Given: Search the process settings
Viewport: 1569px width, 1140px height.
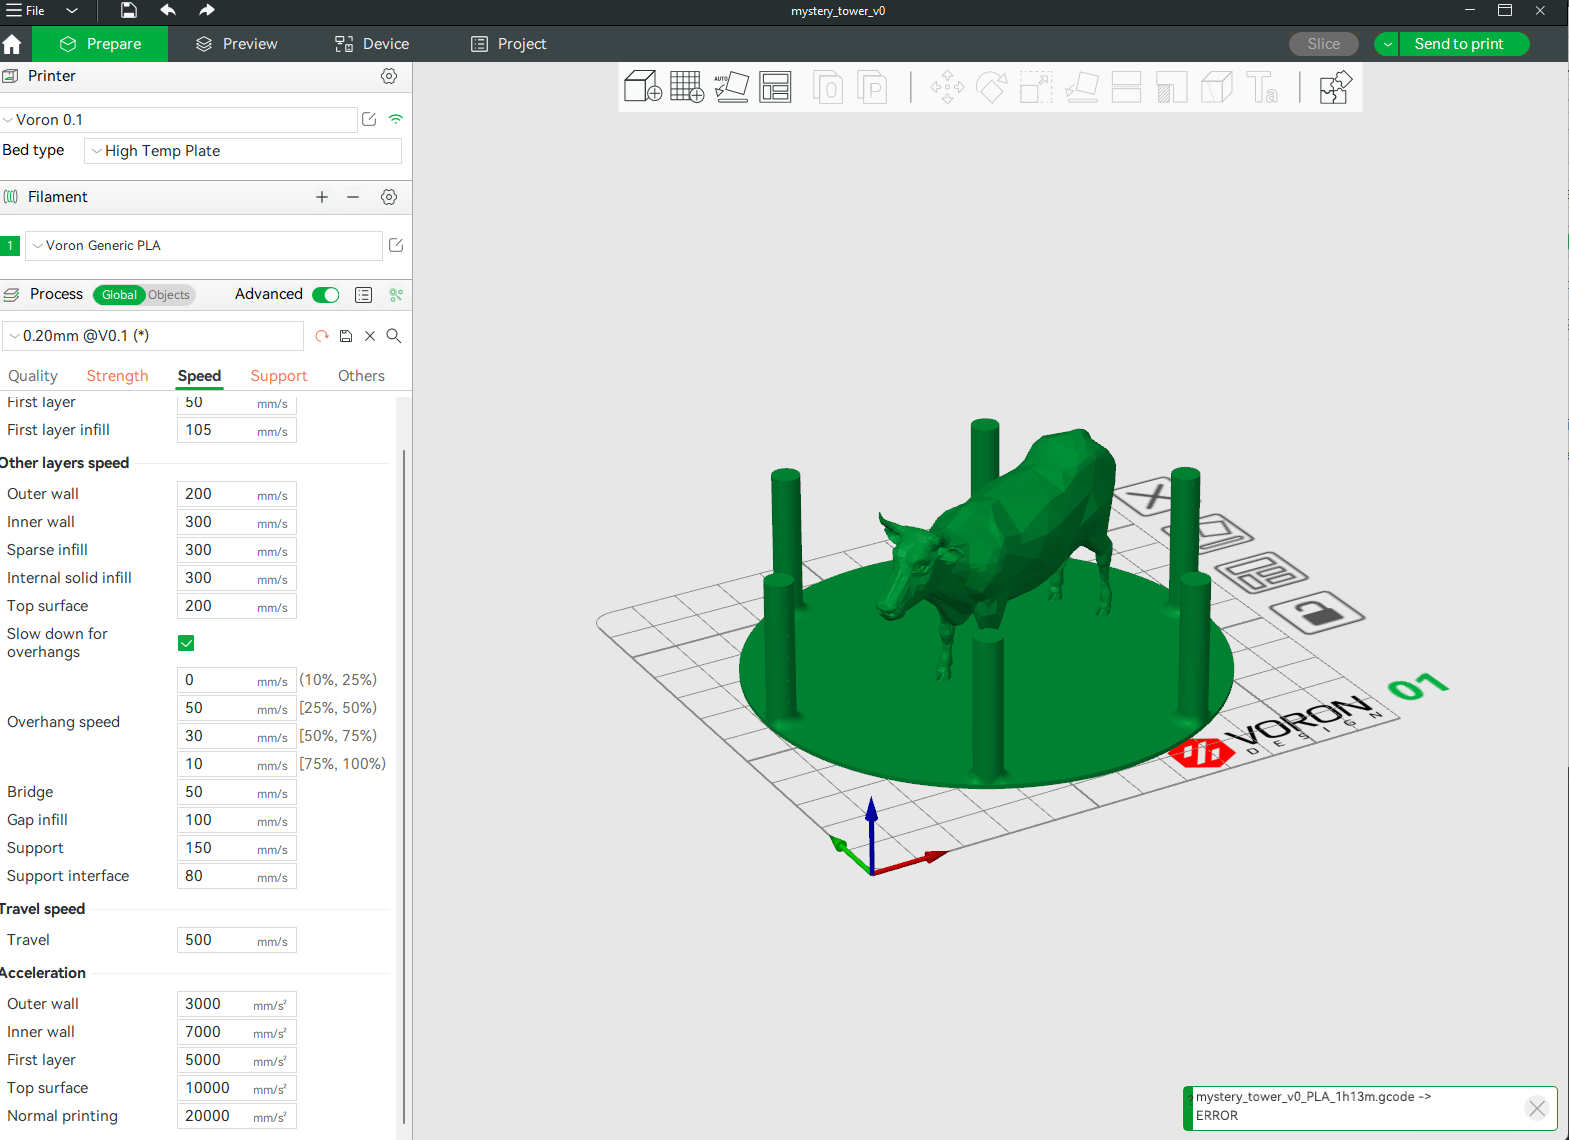Looking at the screenshot, I should point(394,336).
